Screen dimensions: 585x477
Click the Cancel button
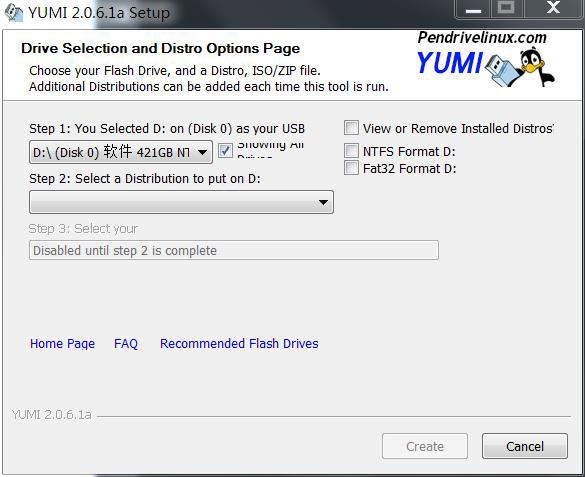(x=525, y=446)
